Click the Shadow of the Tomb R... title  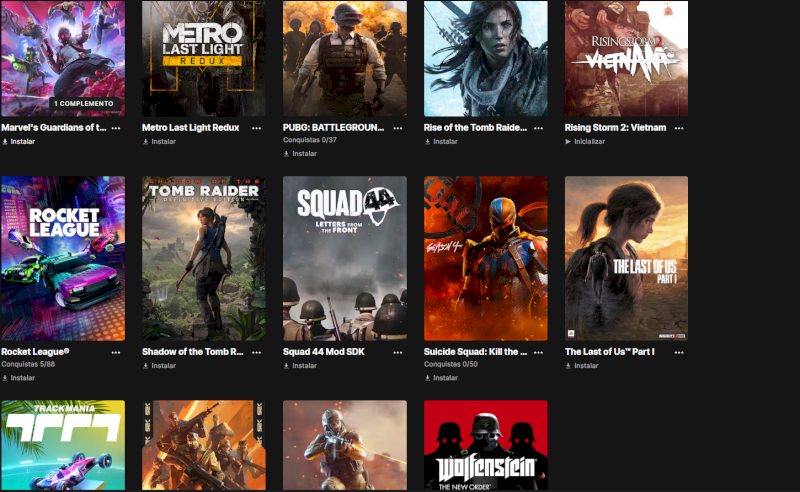[x=193, y=352]
